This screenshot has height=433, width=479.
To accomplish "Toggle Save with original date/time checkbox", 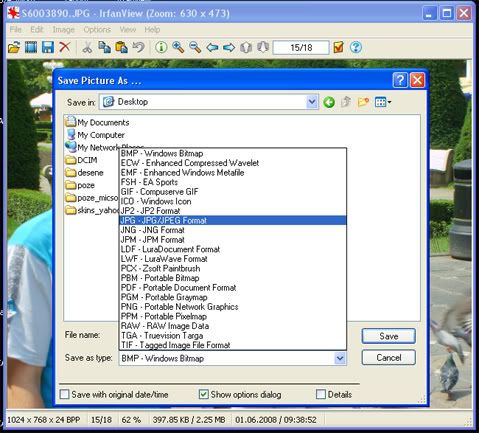I will (x=64, y=395).
